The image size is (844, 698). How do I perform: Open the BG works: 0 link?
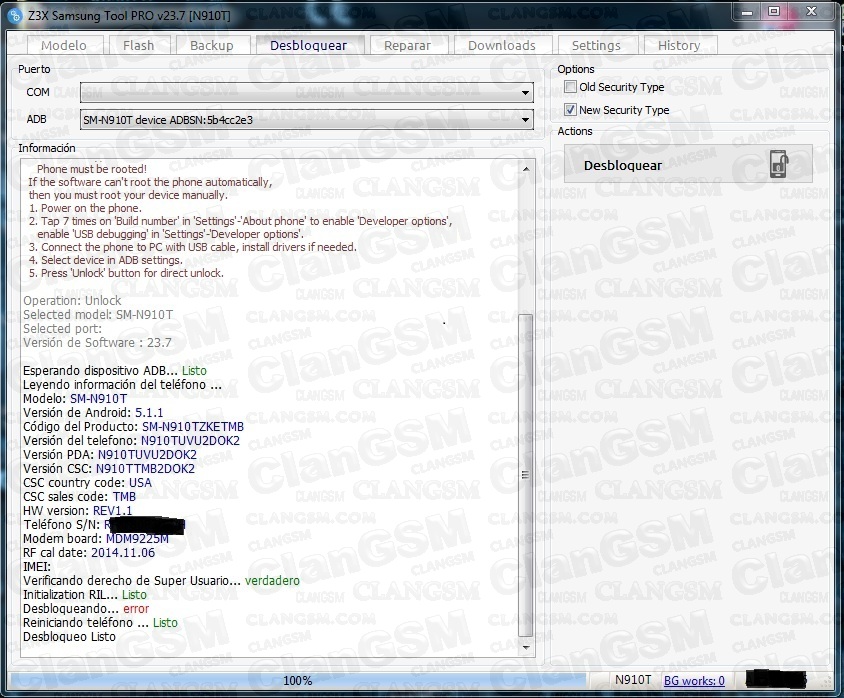tap(694, 681)
